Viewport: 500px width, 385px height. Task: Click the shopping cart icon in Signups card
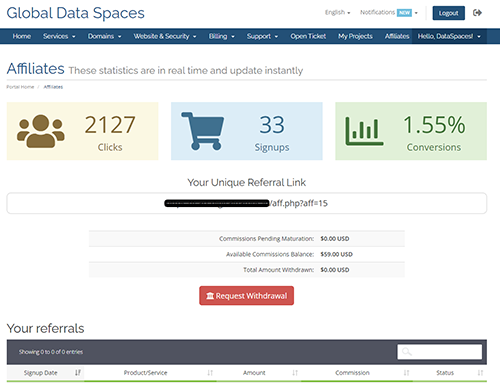point(203,131)
